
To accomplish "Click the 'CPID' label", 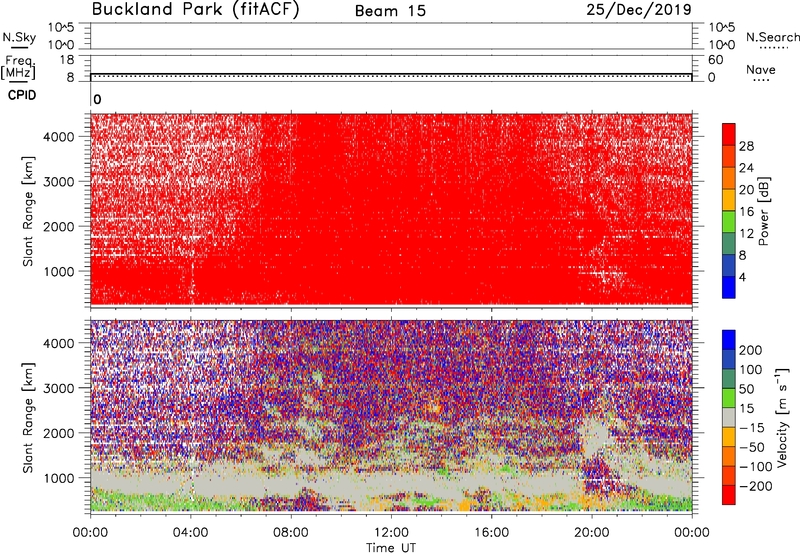I will click(x=22, y=95).
